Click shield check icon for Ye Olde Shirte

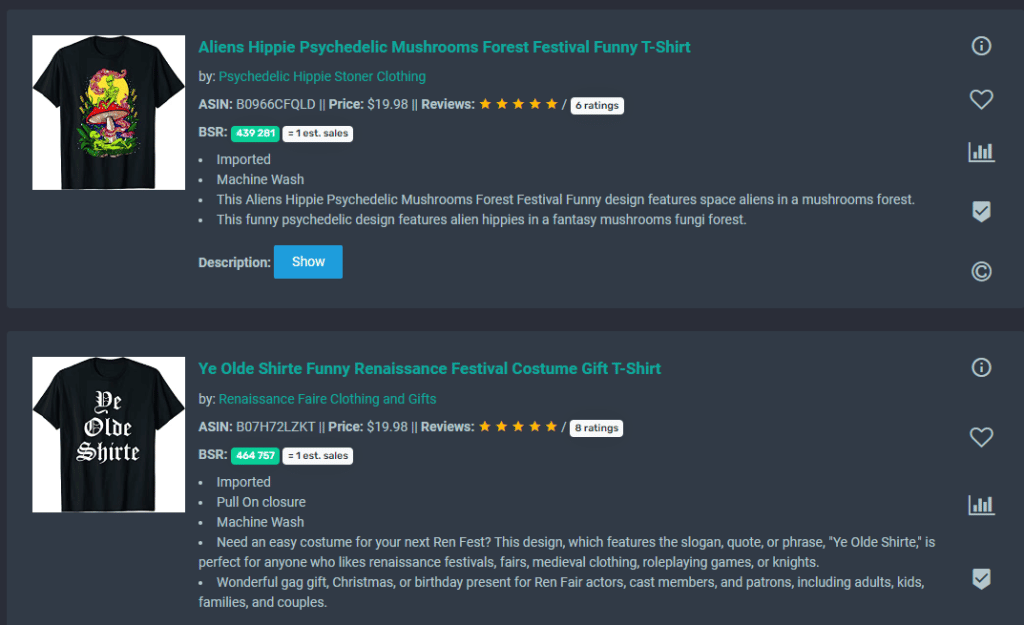click(x=981, y=579)
